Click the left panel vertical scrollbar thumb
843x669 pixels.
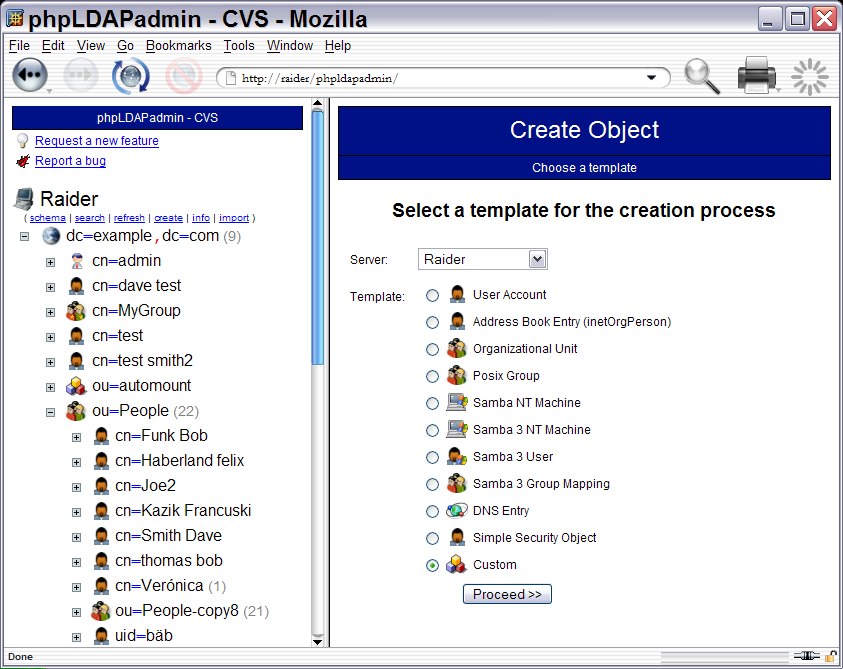point(318,240)
